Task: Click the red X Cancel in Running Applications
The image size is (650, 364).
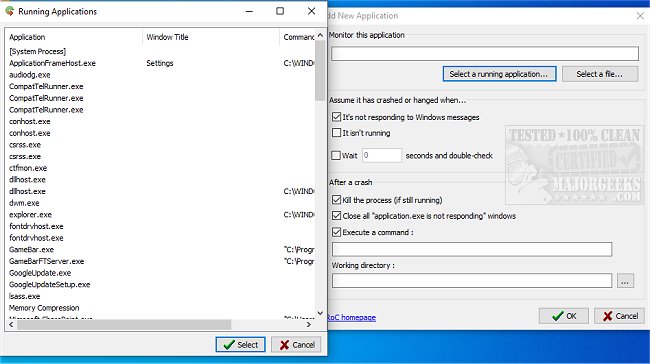Action: (296, 345)
